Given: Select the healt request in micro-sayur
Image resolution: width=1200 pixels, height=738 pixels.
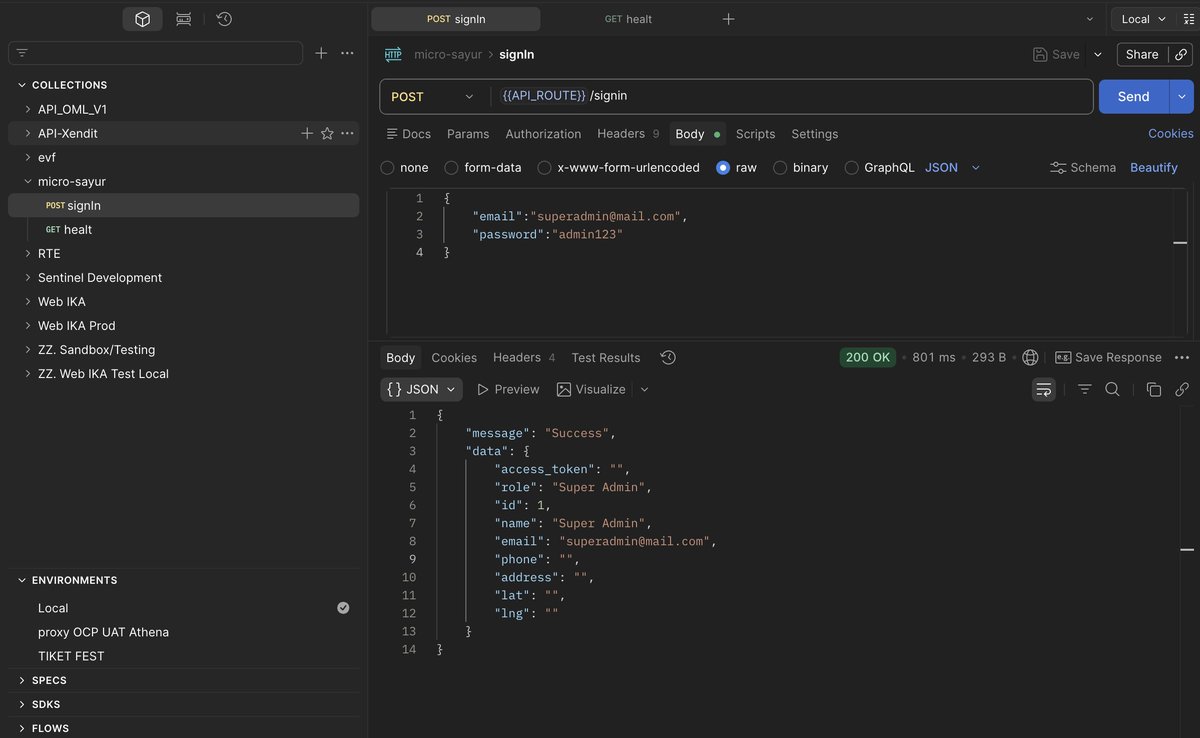Looking at the screenshot, I should pos(183,229).
